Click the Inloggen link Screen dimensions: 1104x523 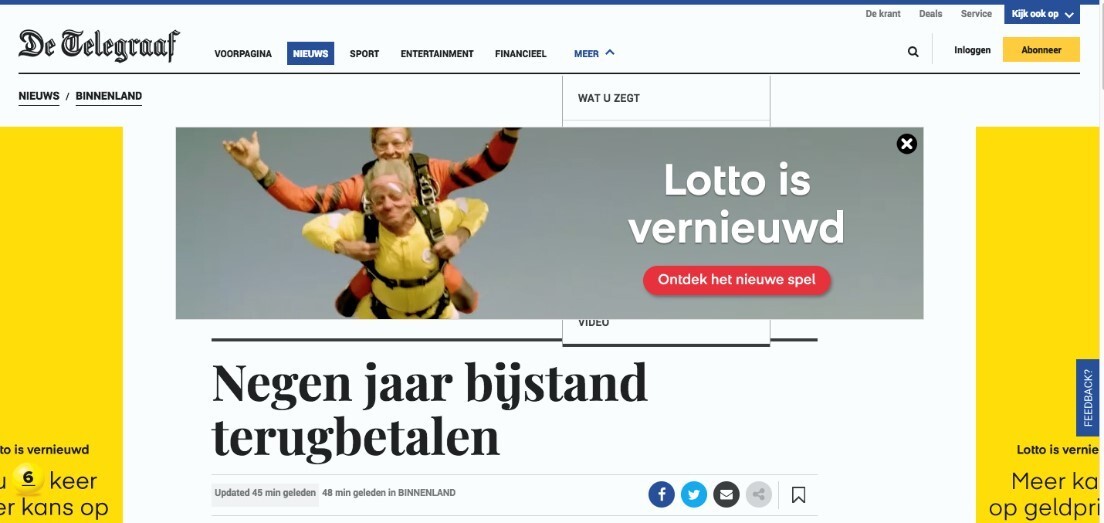[x=972, y=50]
